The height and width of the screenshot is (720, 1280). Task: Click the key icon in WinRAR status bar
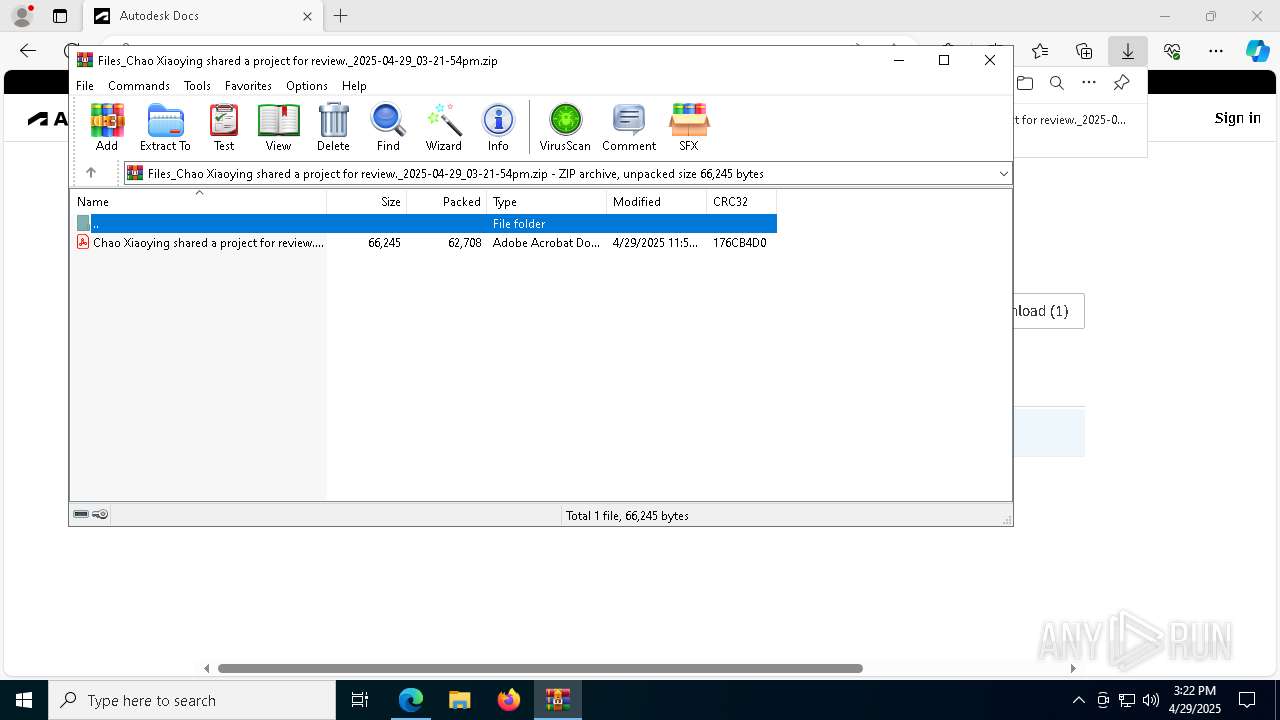[100, 514]
